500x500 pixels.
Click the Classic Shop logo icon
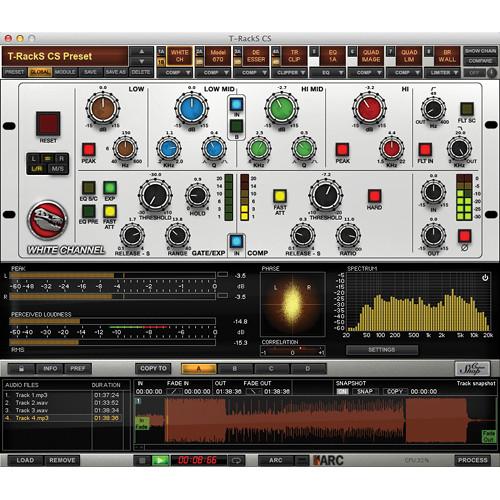click(x=472, y=369)
